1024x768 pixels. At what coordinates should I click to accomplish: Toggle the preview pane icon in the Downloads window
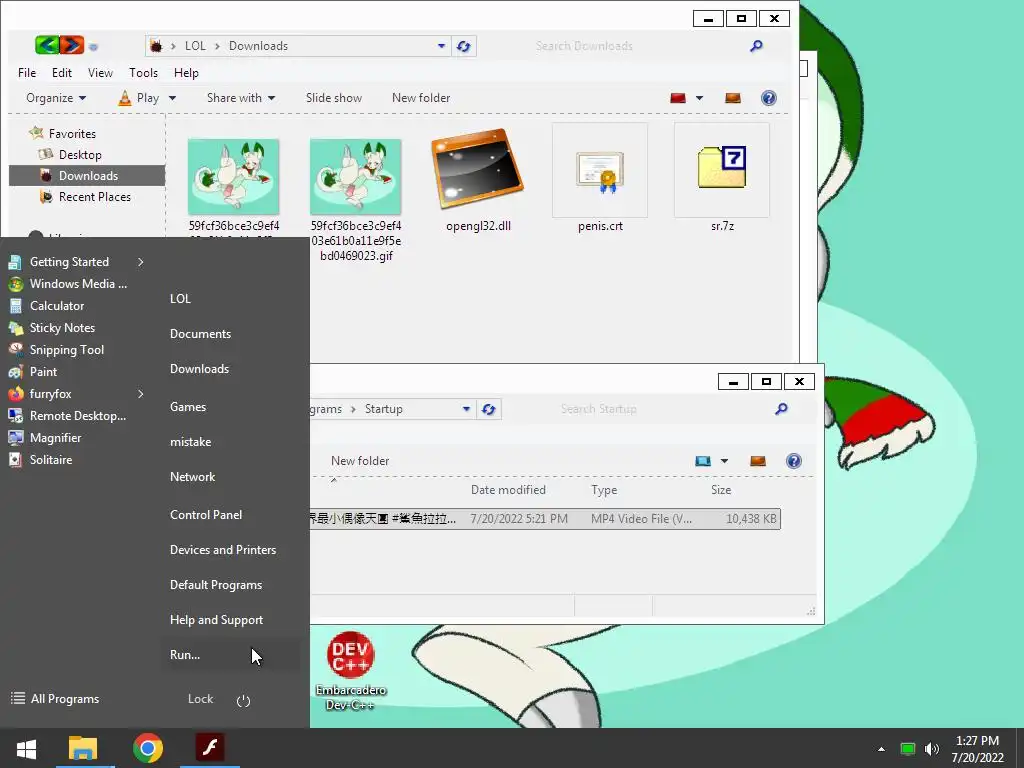(733, 98)
